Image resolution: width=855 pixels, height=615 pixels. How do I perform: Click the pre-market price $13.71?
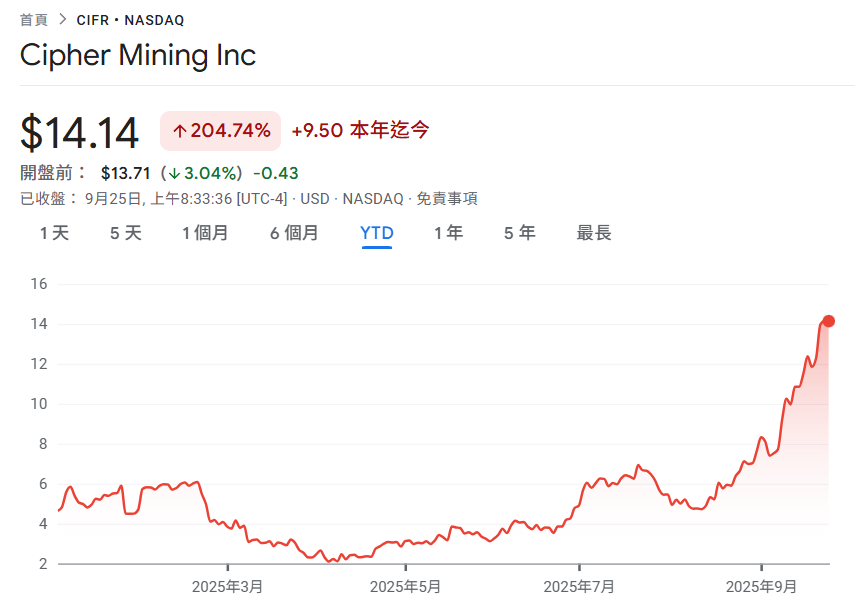pos(125,172)
